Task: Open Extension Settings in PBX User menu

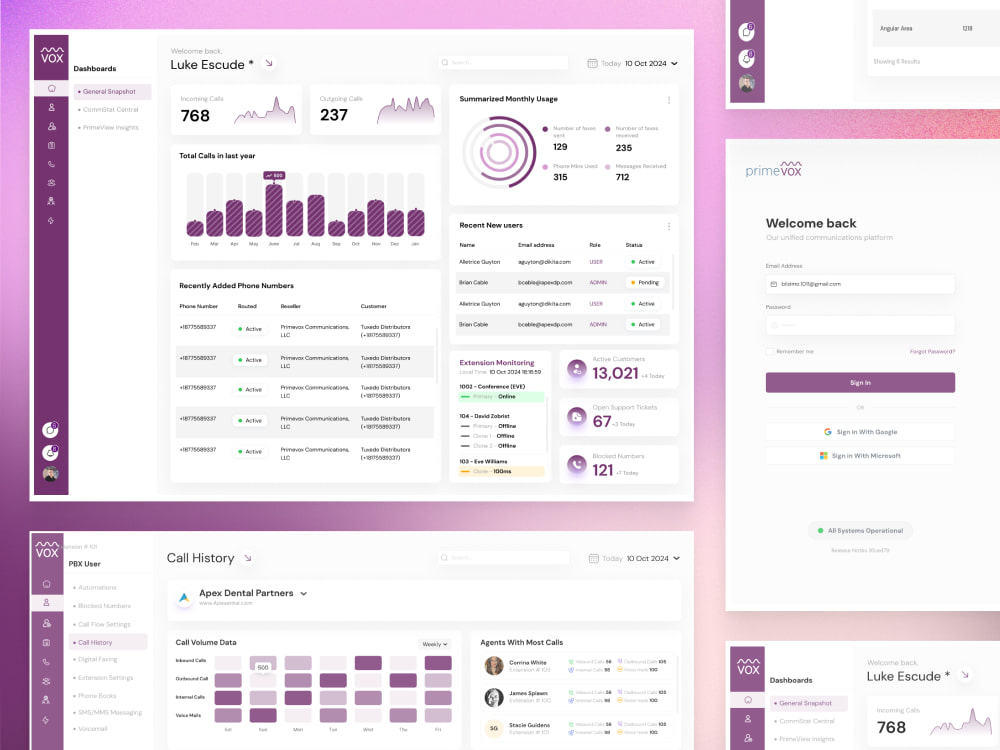Action: point(105,677)
